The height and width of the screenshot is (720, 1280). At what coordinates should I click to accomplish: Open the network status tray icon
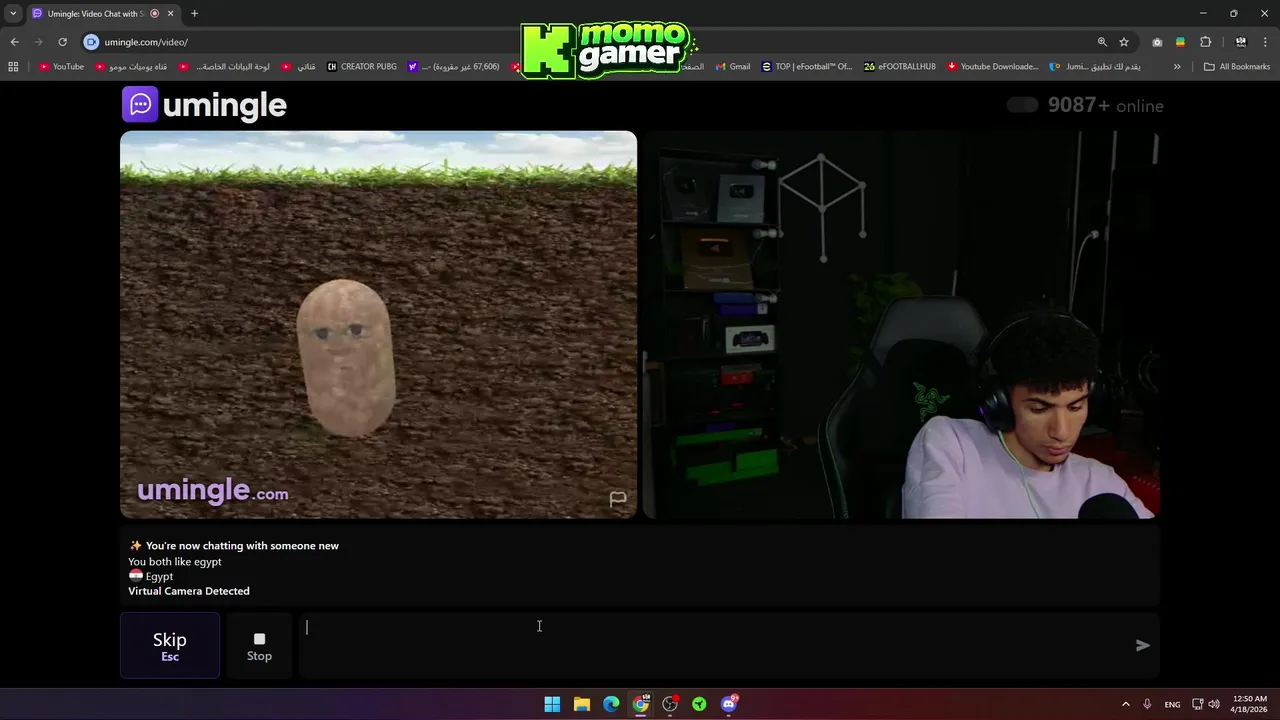click(1197, 704)
